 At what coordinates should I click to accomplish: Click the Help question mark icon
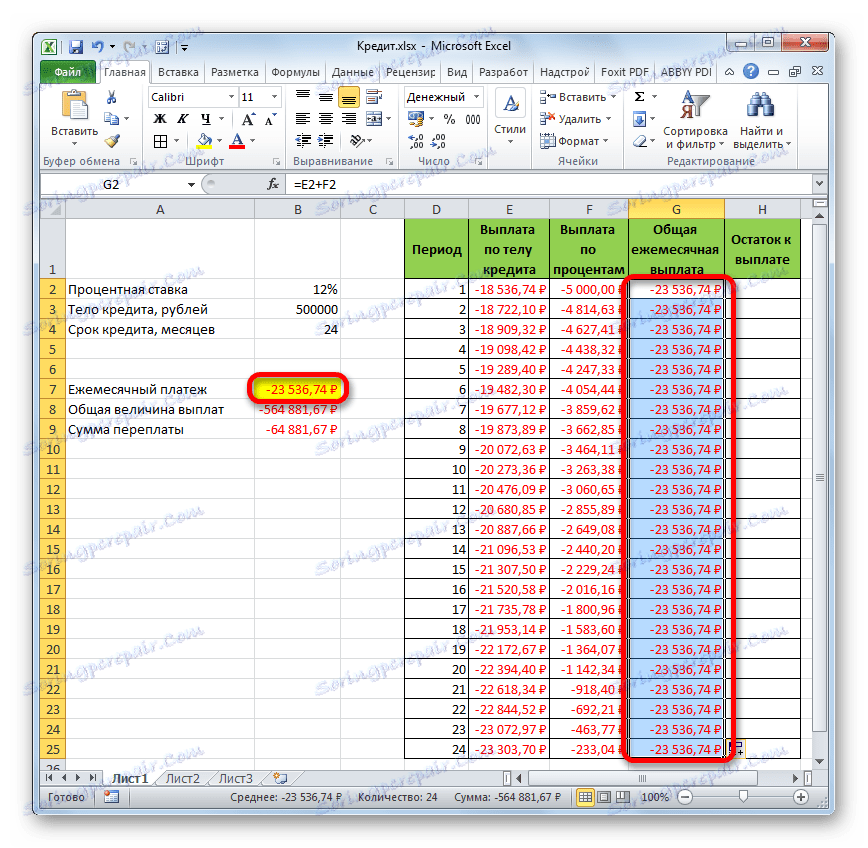(x=751, y=71)
